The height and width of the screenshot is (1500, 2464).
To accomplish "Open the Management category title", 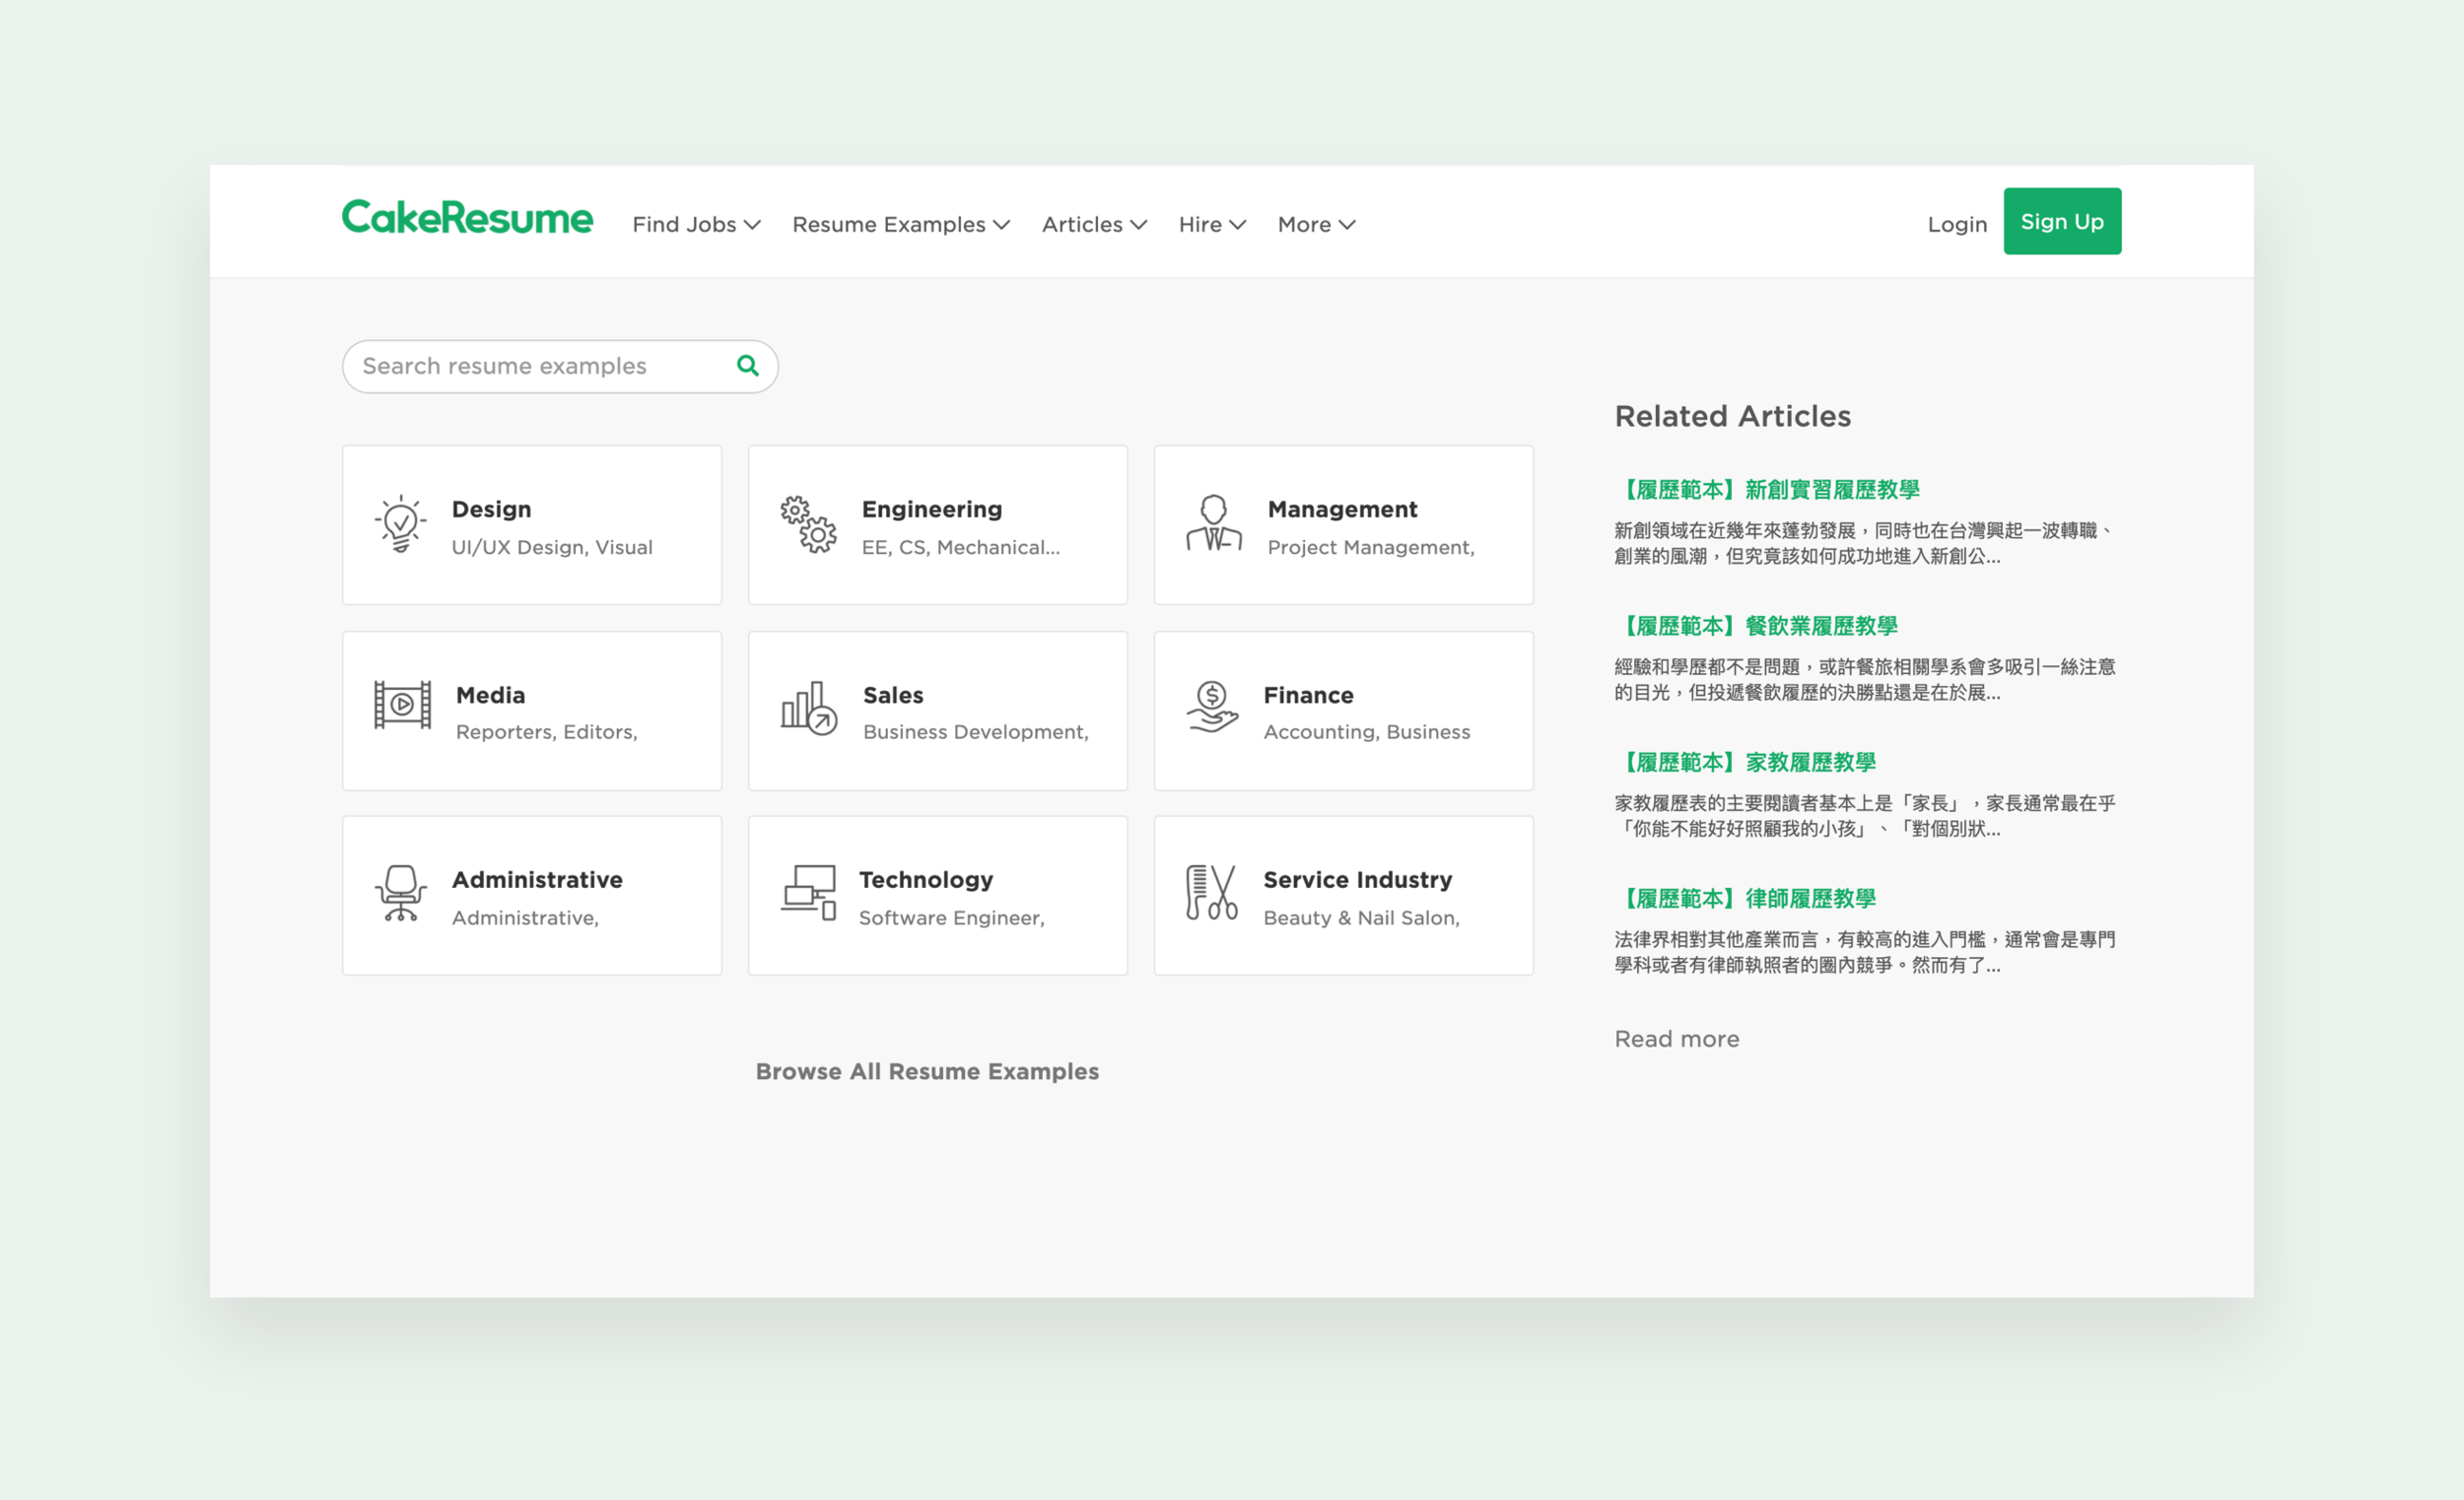I will (1342, 509).
